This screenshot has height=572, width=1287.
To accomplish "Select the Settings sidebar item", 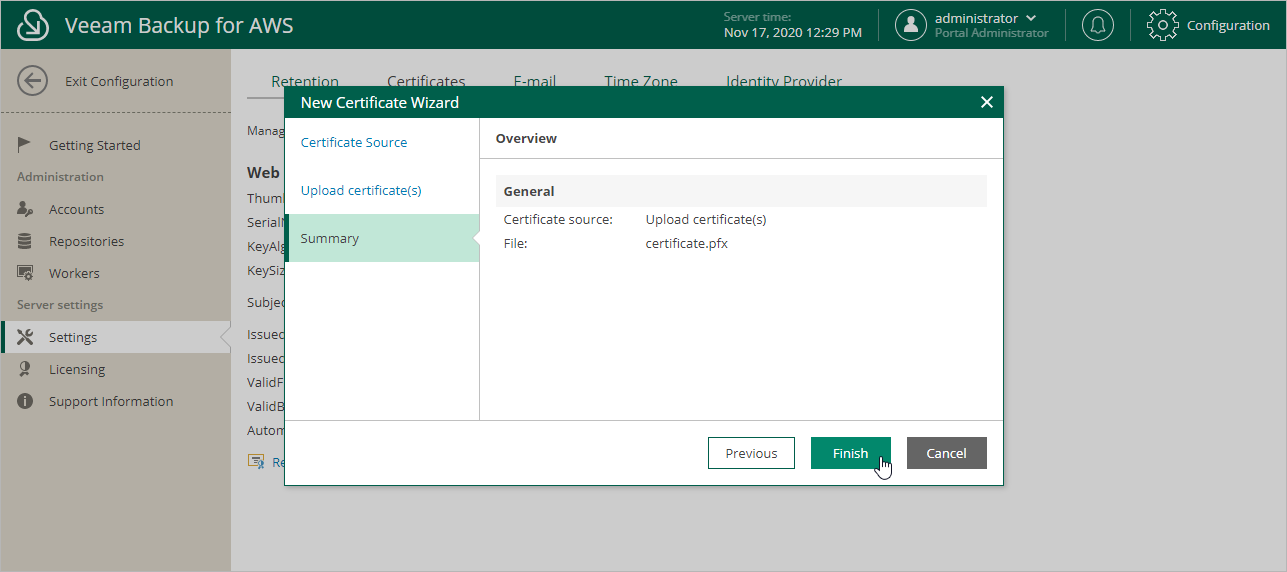I will tap(115, 337).
